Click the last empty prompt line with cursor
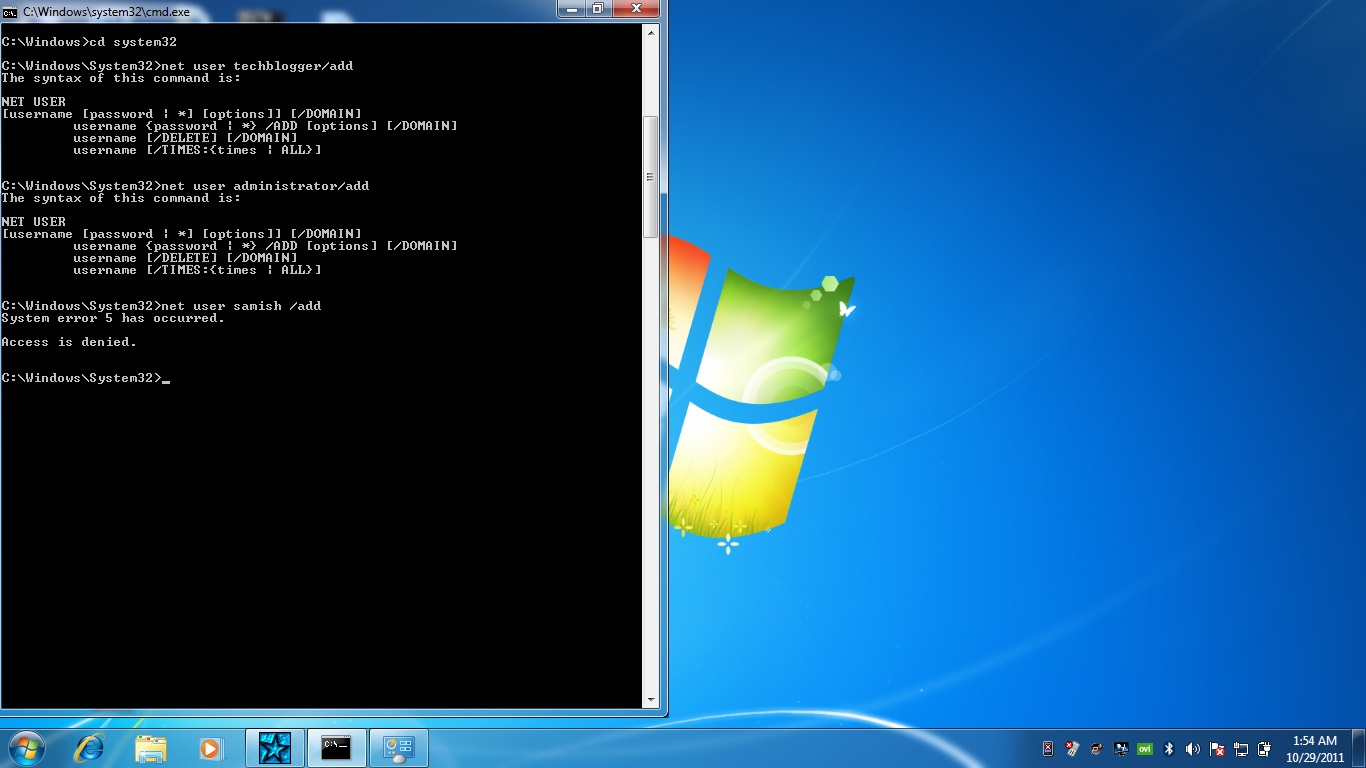Viewport: 1366px width, 768px height. (86, 378)
